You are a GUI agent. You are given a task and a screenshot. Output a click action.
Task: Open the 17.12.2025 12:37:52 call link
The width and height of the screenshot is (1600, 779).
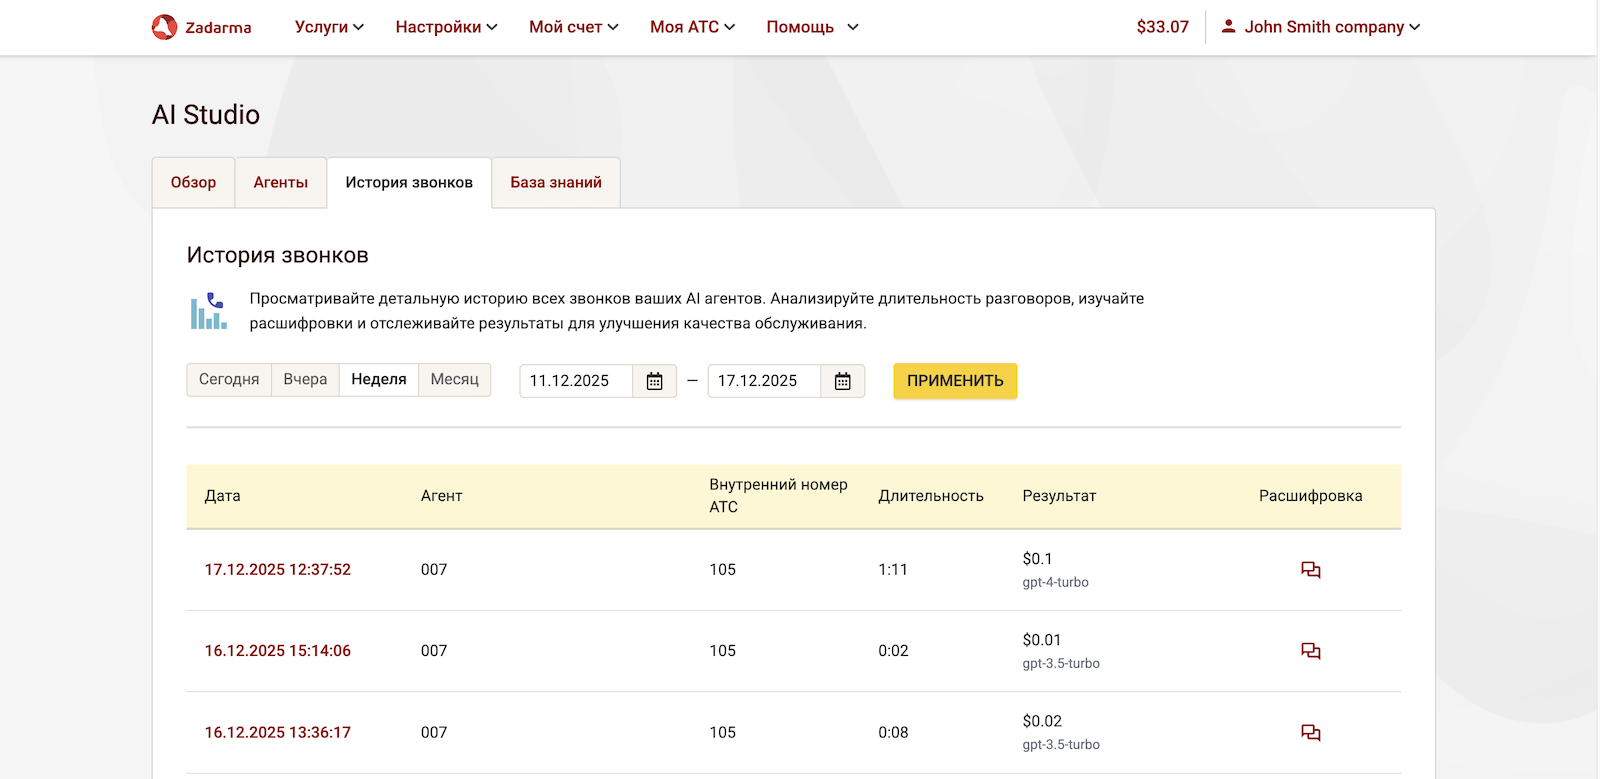[x=278, y=570]
